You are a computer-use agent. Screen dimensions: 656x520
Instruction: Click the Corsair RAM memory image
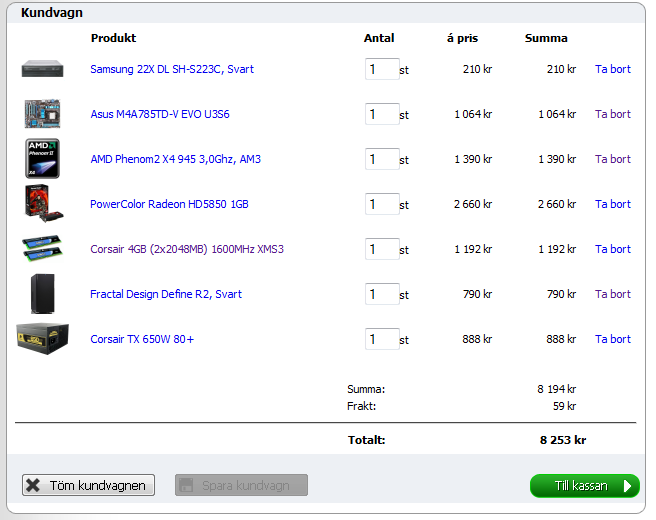pos(41,248)
